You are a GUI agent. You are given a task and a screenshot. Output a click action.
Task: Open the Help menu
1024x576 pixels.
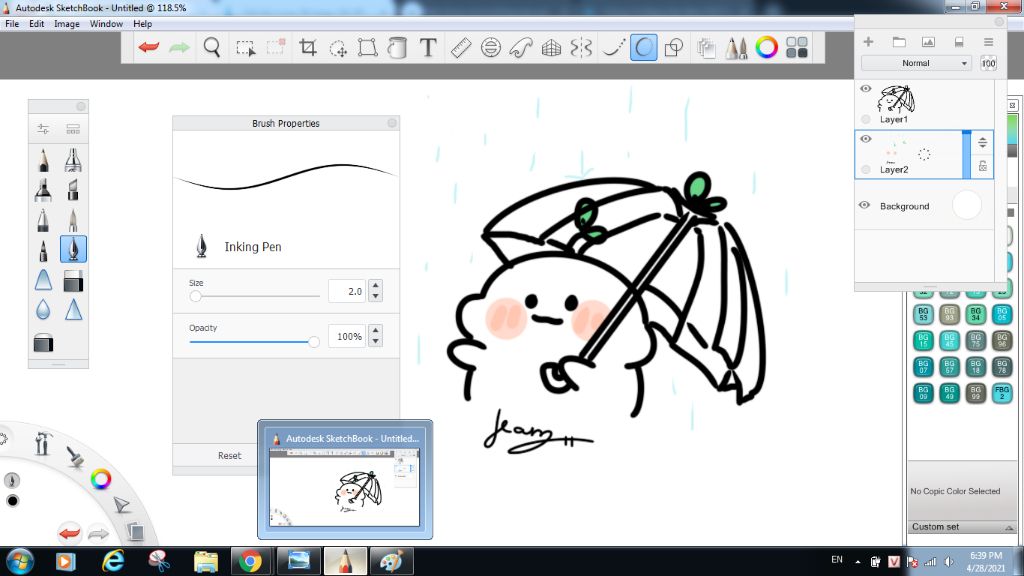click(x=142, y=24)
